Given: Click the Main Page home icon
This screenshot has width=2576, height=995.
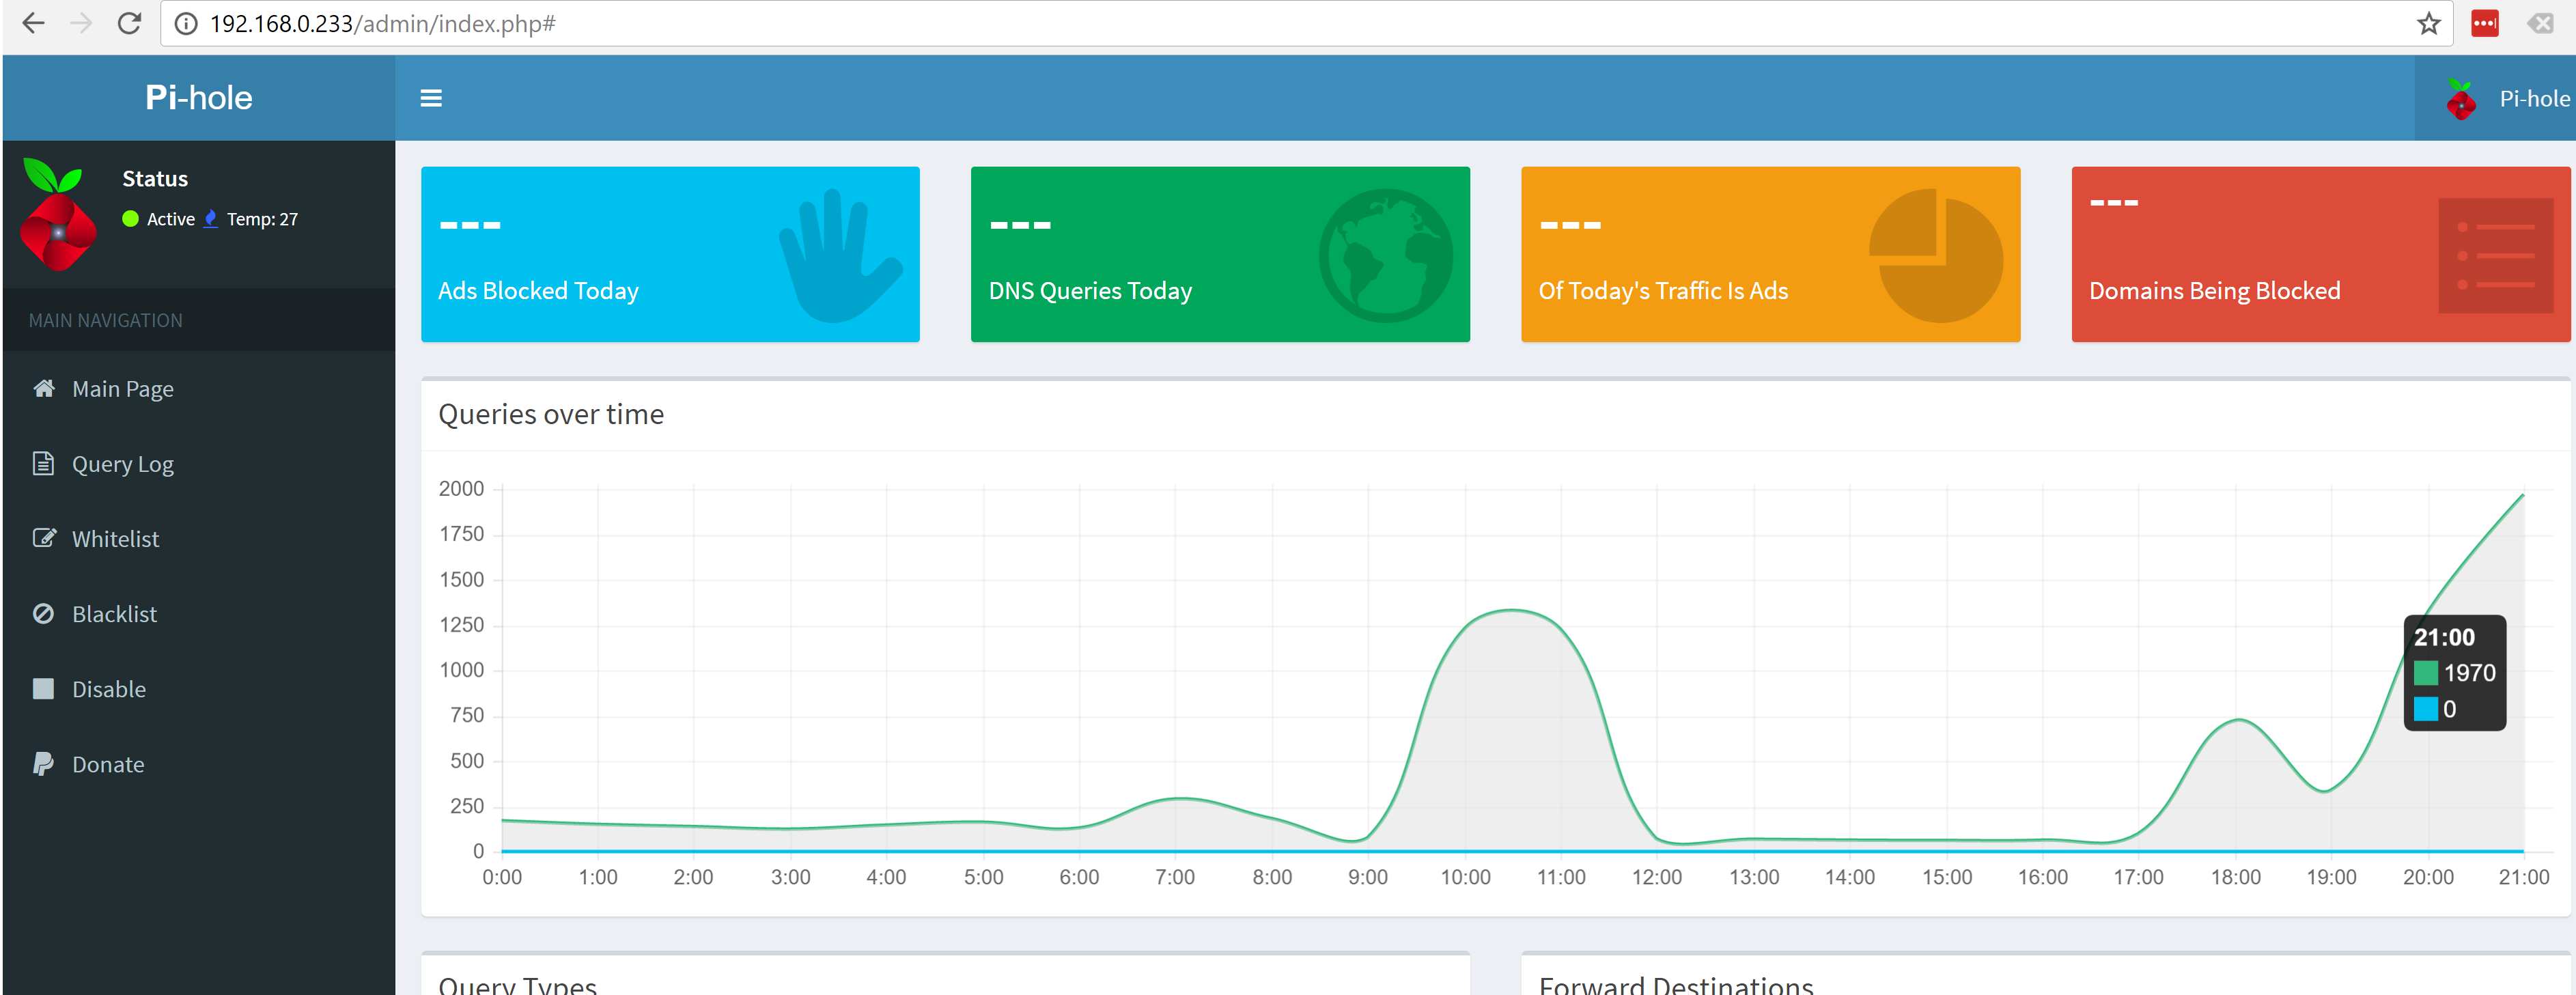Looking at the screenshot, I should point(43,388).
